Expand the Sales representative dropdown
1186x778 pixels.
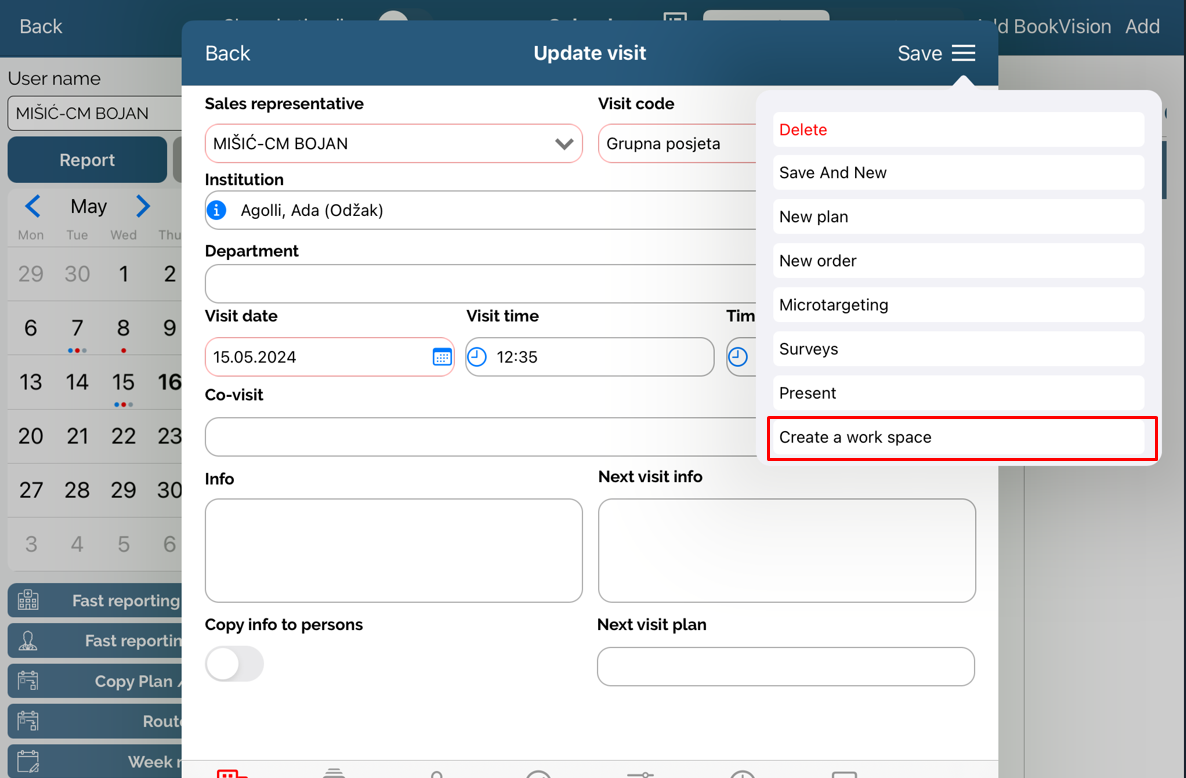[564, 144]
